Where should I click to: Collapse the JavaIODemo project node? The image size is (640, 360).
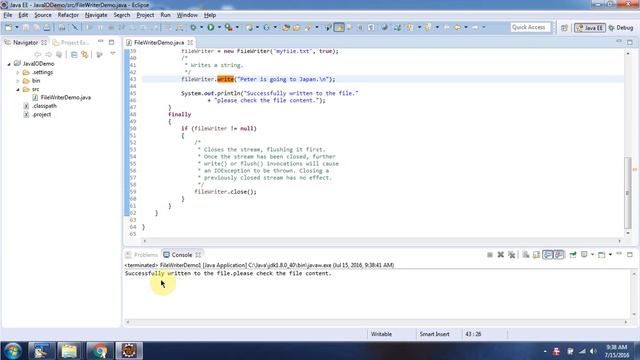click(x=9, y=64)
